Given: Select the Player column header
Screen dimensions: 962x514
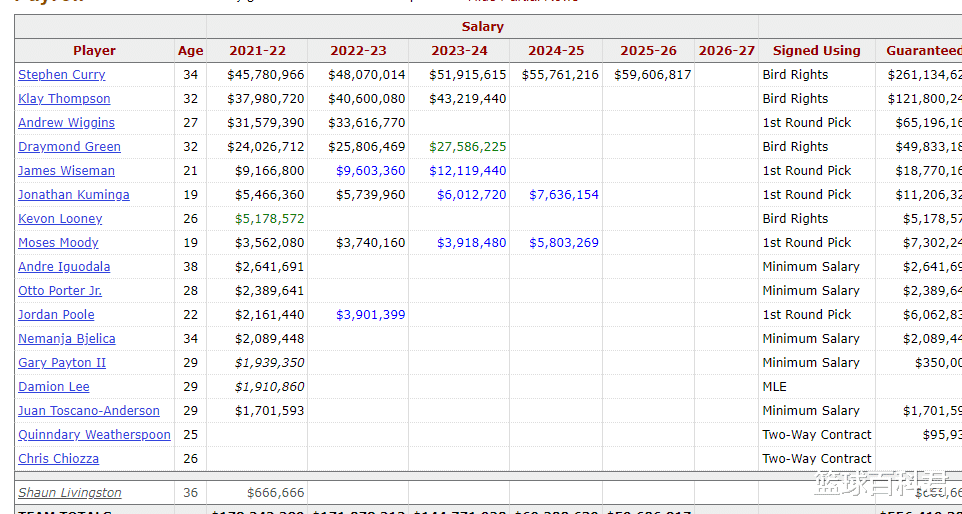Looking at the screenshot, I should (x=94, y=50).
